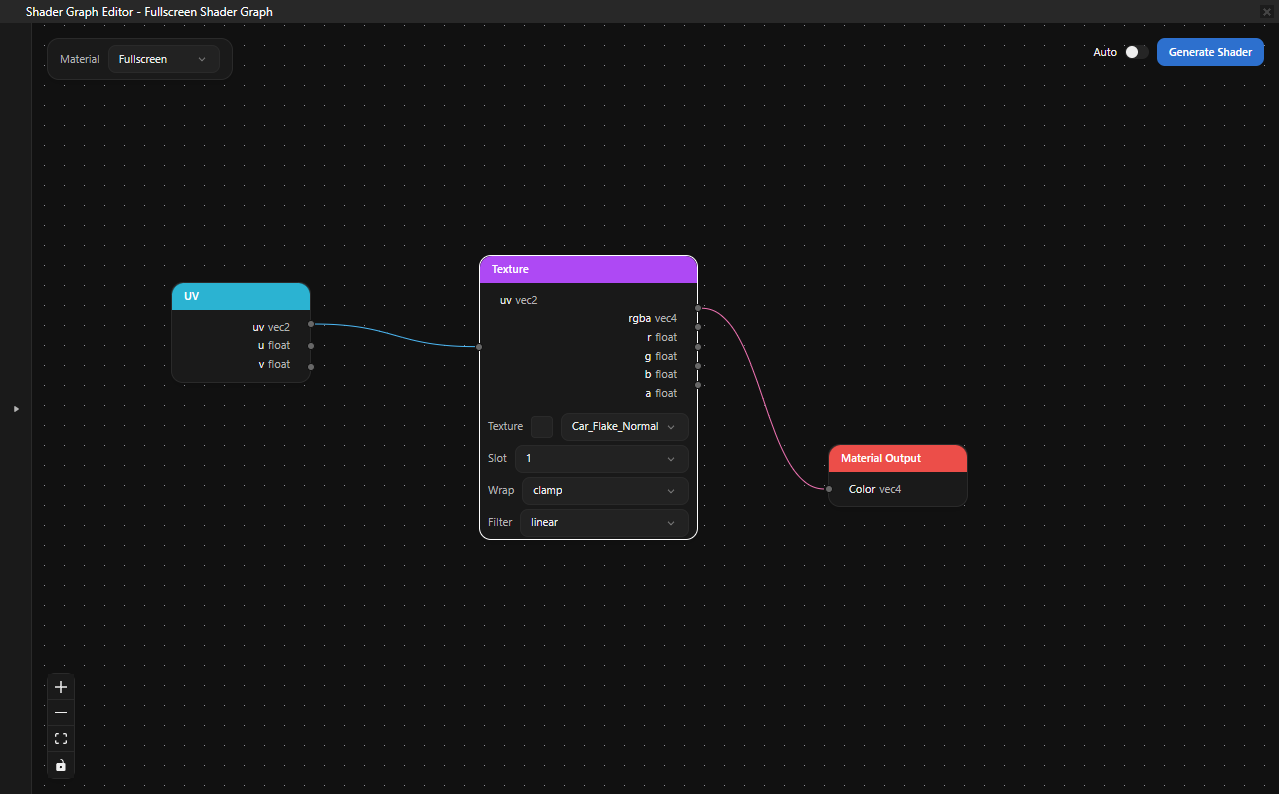
Task: Click the r float output port
Action: tap(698, 326)
